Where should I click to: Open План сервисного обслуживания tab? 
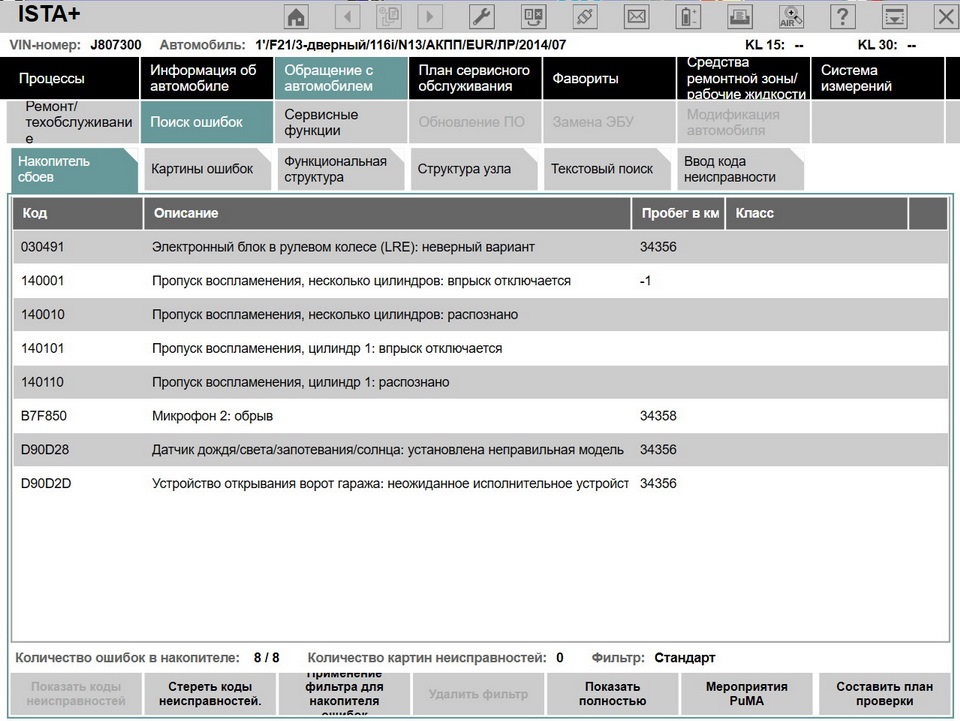[475, 78]
